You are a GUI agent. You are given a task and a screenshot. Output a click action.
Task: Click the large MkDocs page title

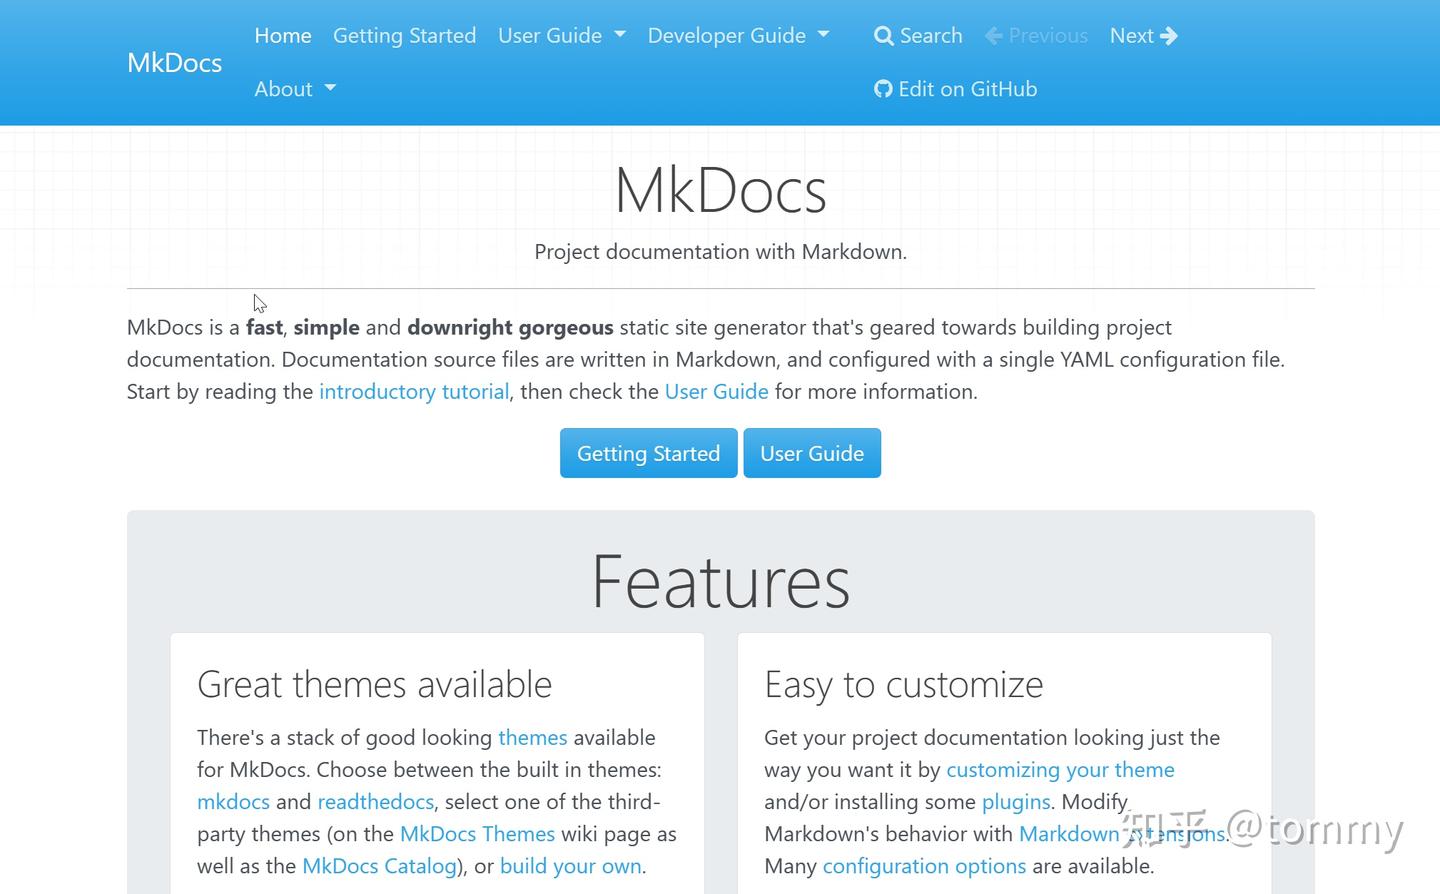(x=721, y=190)
